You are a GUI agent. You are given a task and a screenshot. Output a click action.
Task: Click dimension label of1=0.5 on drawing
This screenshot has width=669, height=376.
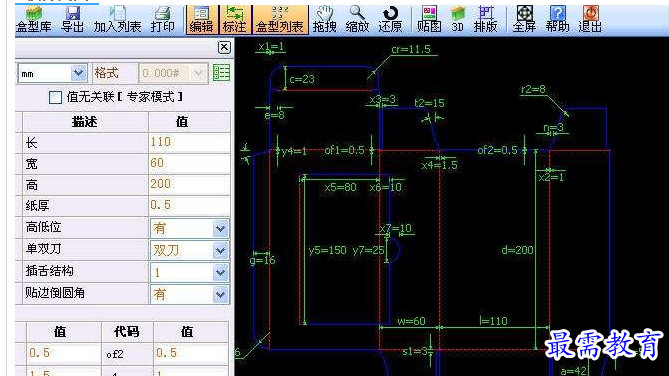tap(345, 150)
